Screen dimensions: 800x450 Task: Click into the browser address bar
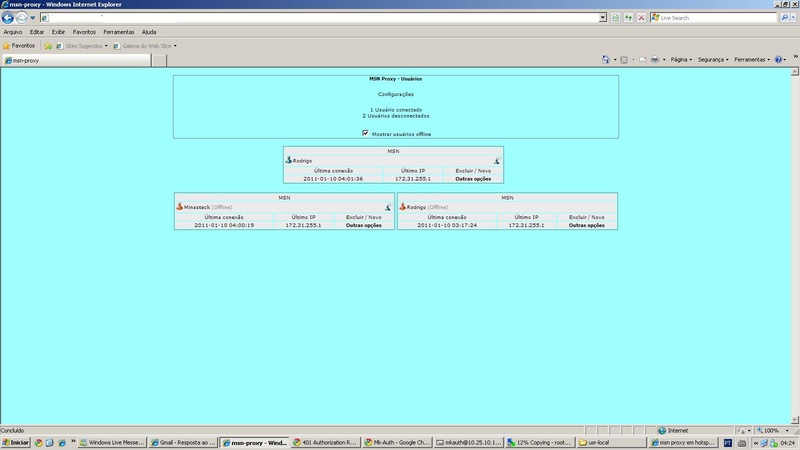click(x=323, y=18)
